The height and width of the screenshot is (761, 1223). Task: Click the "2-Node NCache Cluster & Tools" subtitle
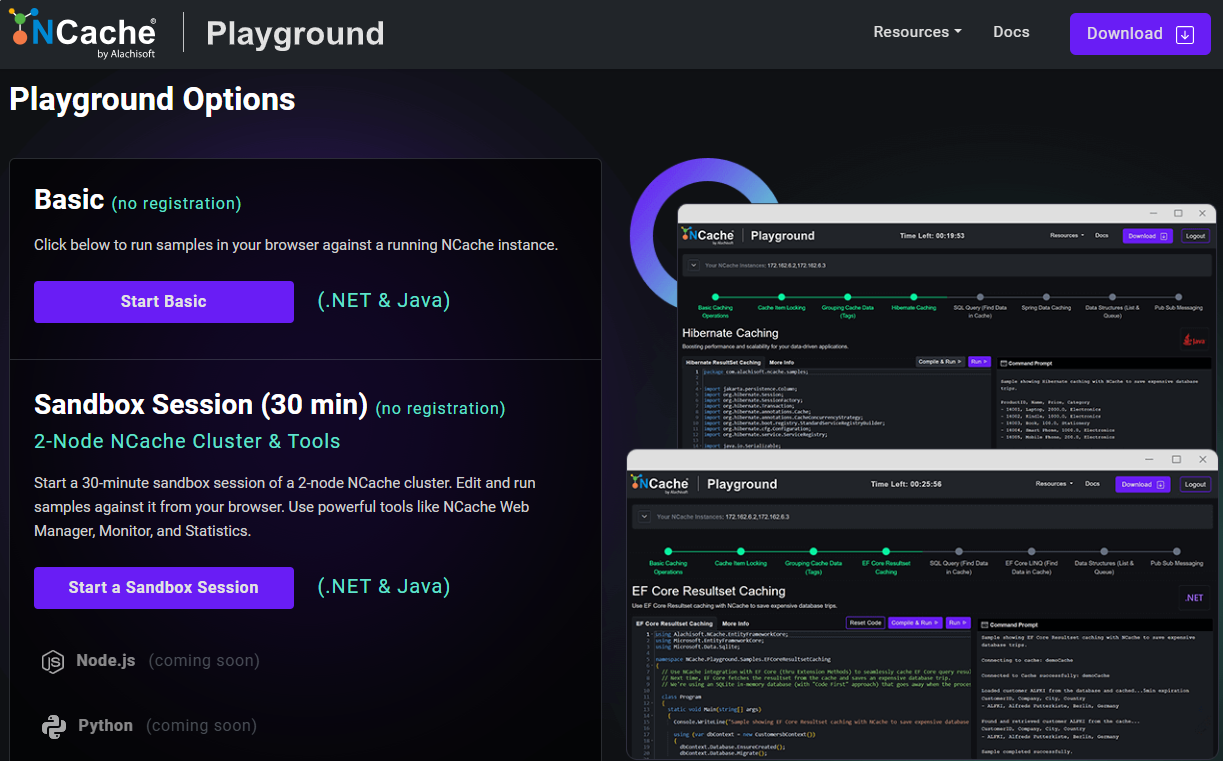(x=187, y=441)
